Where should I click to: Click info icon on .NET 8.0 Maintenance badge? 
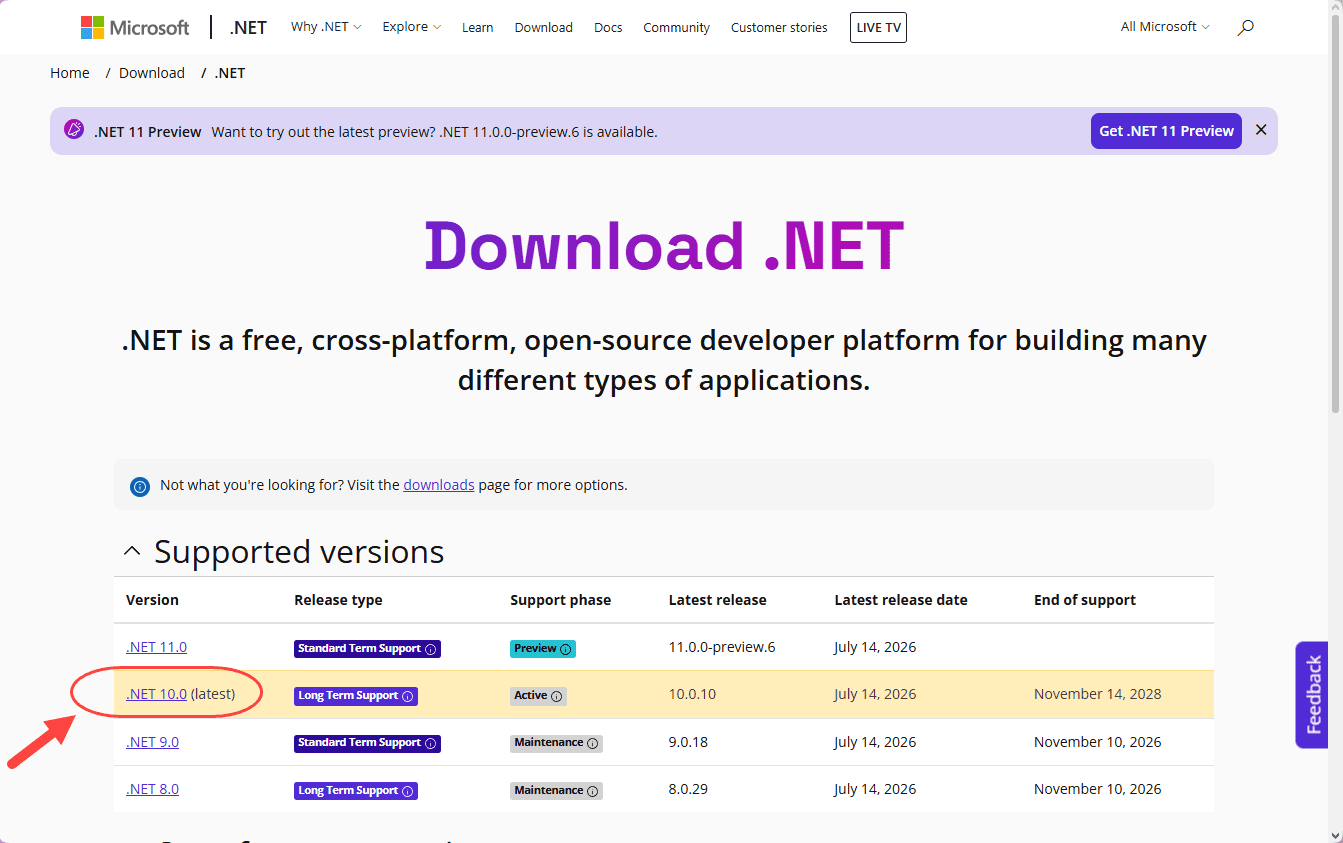tap(593, 791)
